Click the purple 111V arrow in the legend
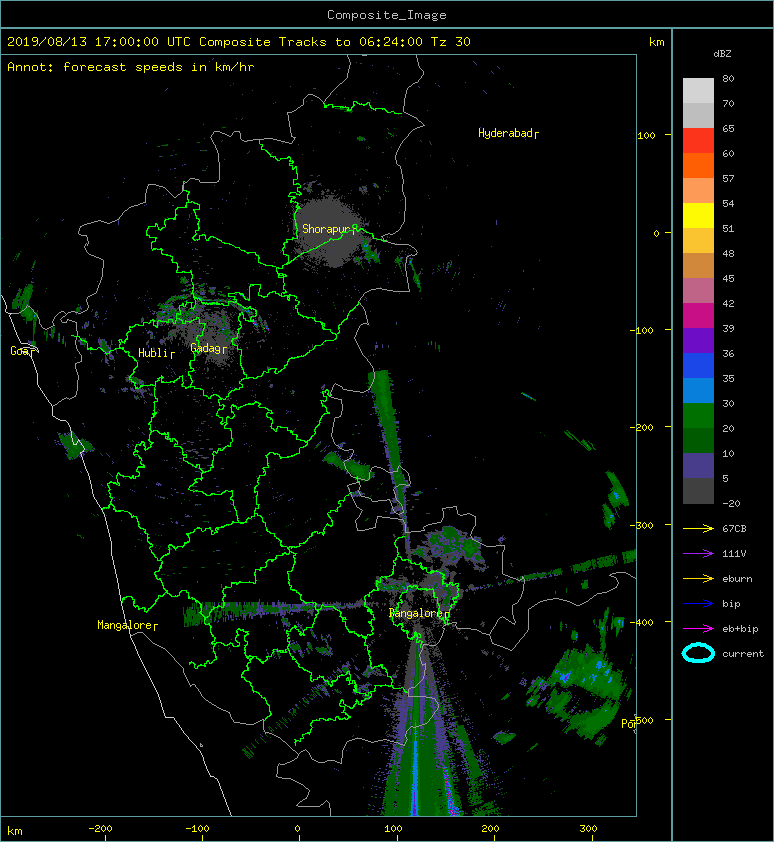 click(x=698, y=554)
